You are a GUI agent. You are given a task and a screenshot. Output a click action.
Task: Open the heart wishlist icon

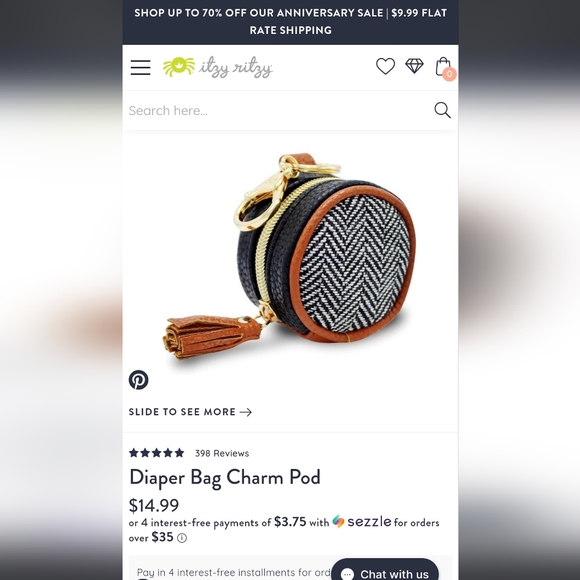pyautogui.click(x=385, y=66)
